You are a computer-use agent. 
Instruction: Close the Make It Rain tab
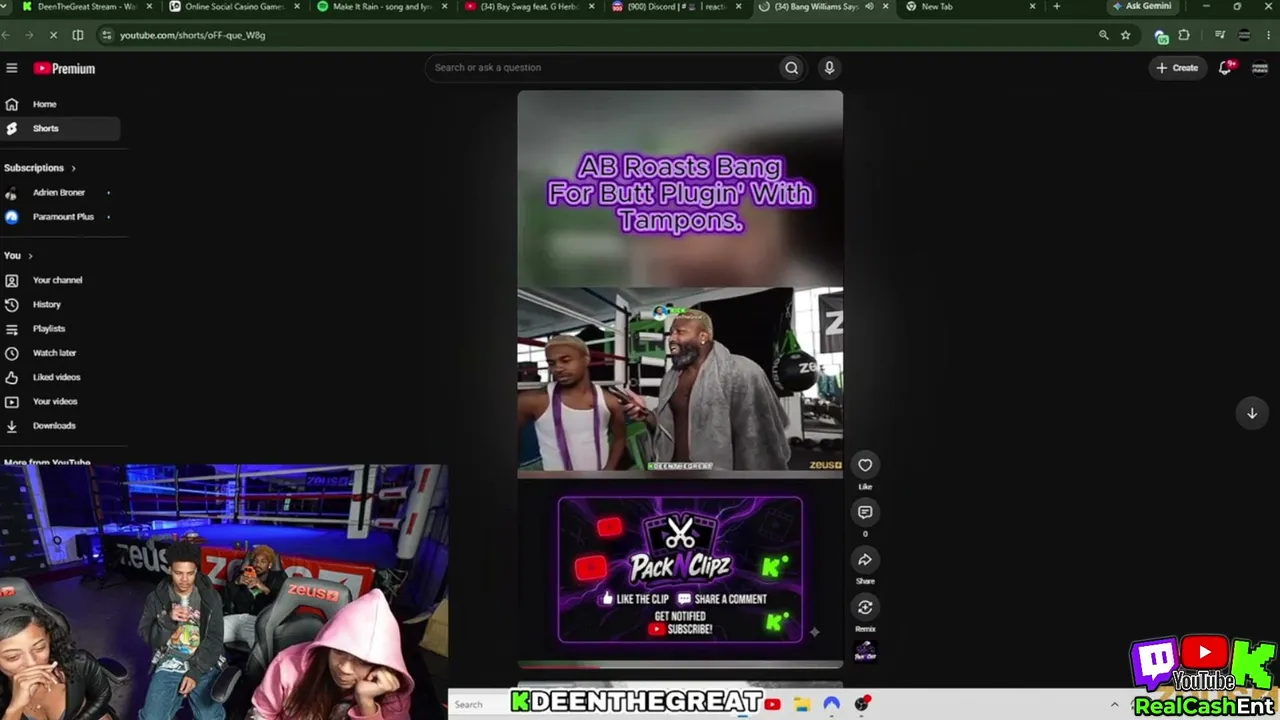pos(444,6)
